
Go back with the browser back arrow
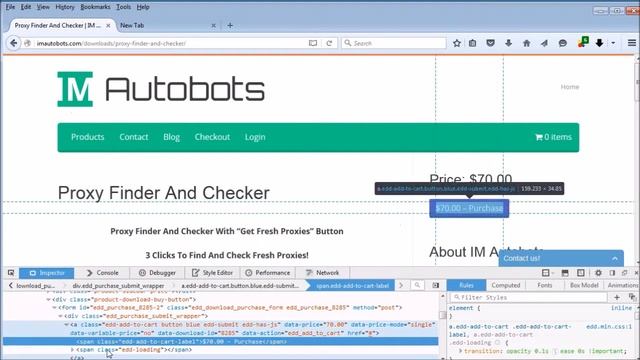tap(13, 43)
